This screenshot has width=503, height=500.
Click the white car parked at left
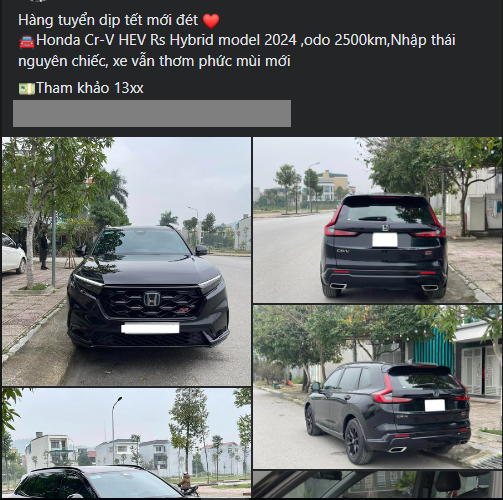point(14,253)
